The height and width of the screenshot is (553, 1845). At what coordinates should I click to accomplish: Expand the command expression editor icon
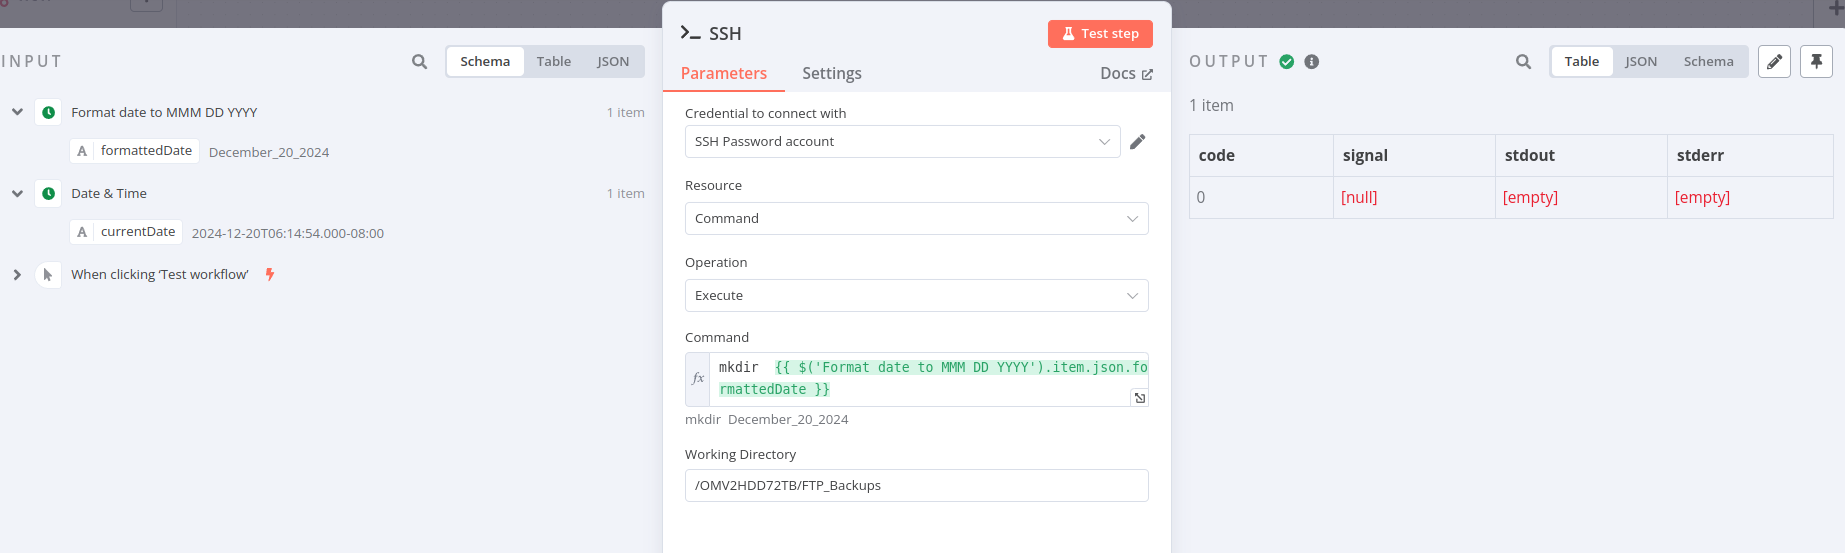pyautogui.click(x=1139, y=398)
